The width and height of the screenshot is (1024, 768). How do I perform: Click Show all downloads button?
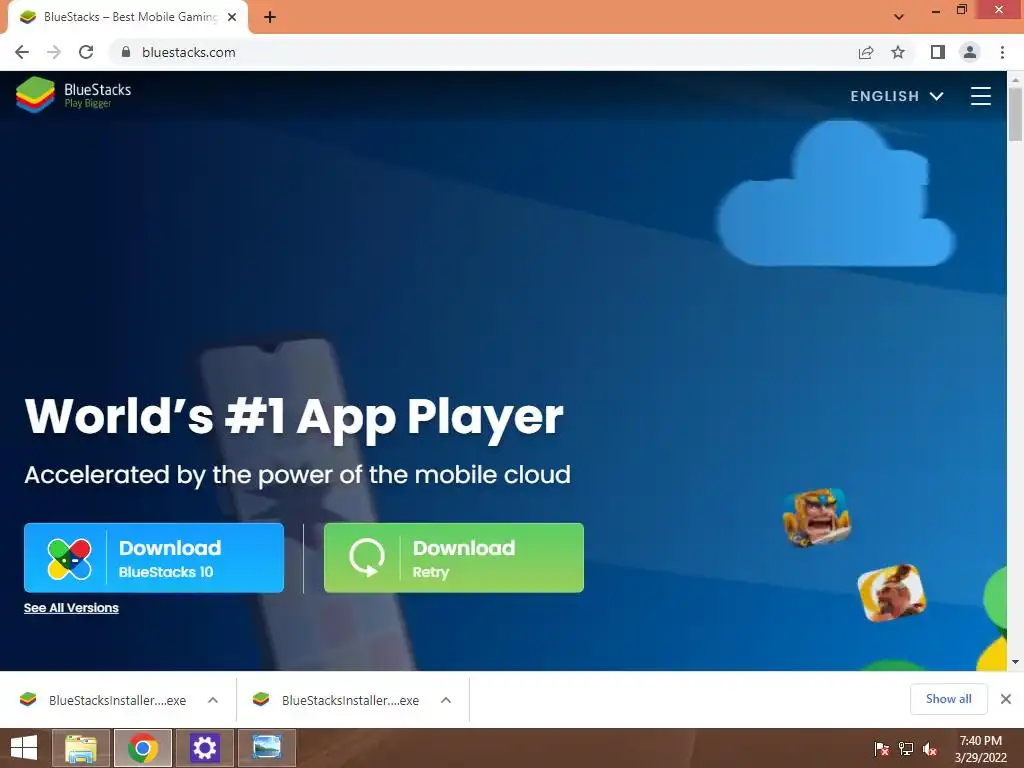tap(949, 699)
